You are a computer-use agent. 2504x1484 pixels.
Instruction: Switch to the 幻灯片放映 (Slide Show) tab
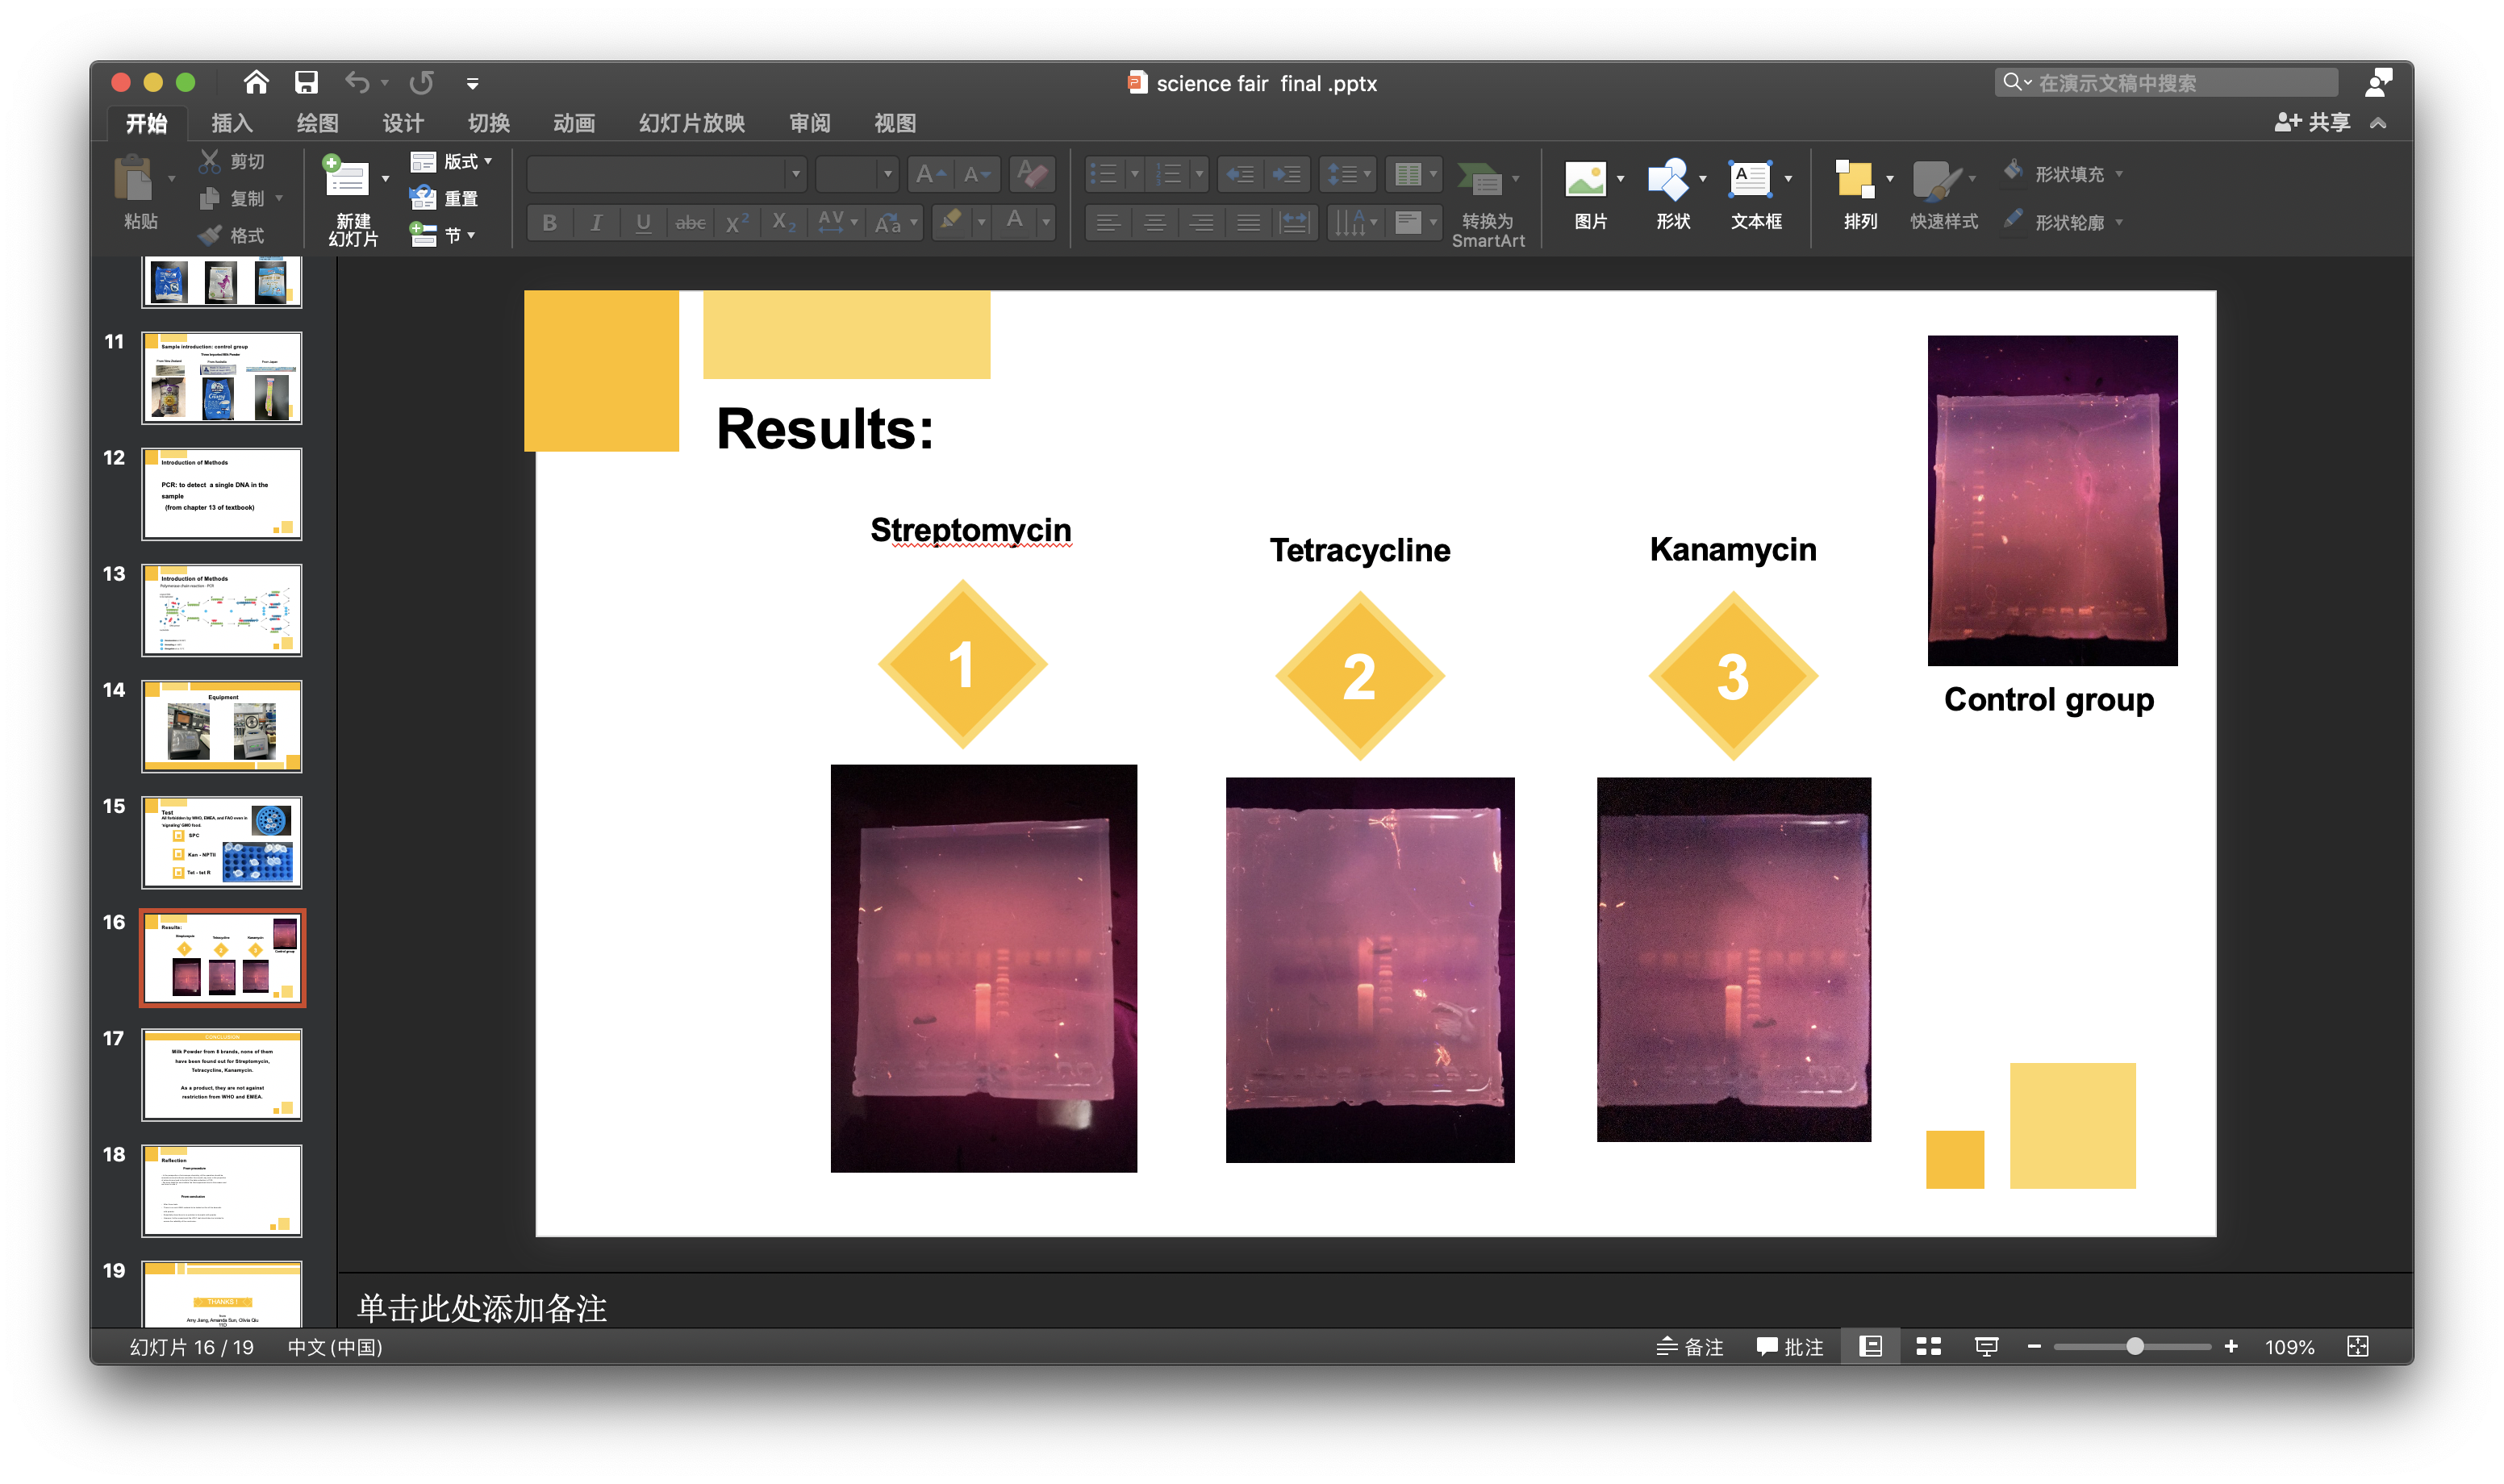click(692, 123)
